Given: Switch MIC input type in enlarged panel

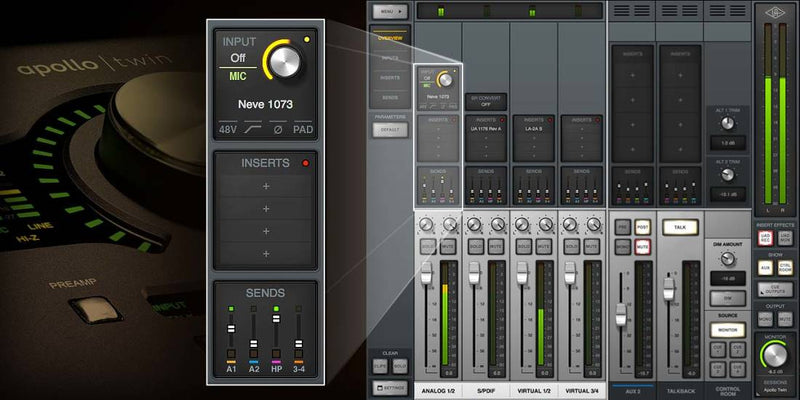Looking at the screenshot, I should click(238, 76).
